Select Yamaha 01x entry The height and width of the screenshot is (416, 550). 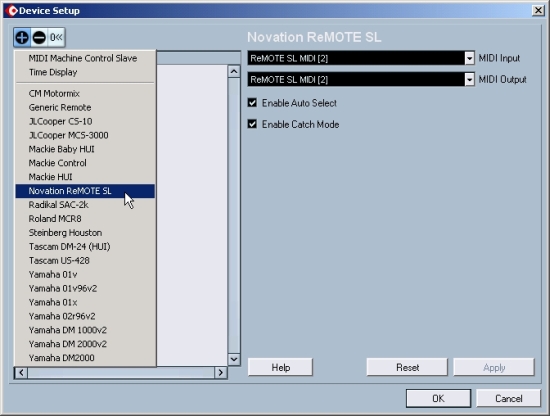[x=85, y=302]
